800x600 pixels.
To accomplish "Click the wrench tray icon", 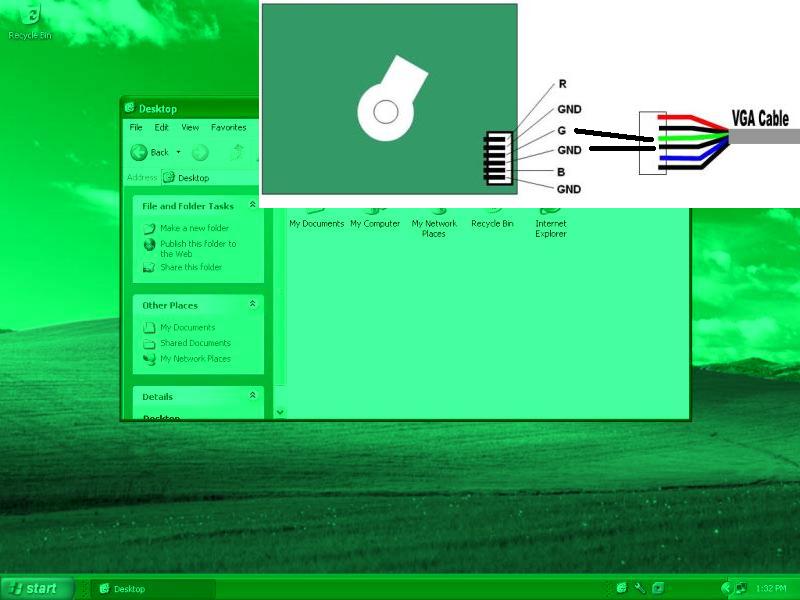I will 640,589.
